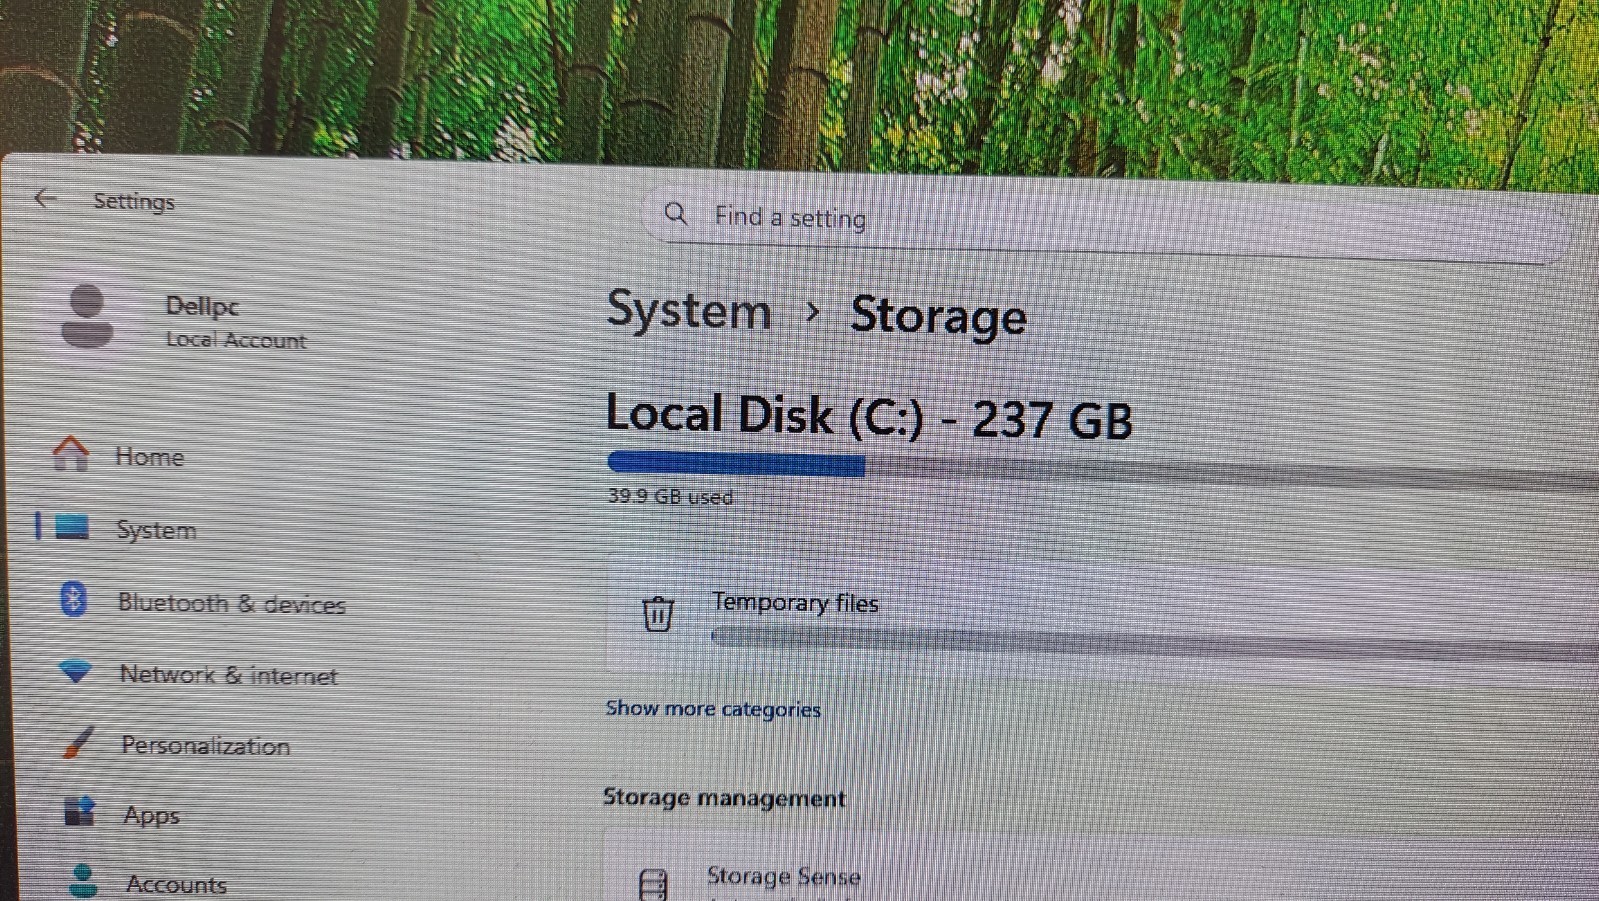Click the Bluetooth icon in sidebar
Image resolution: width=1599 pixels, height=901 pixels.
74,599
